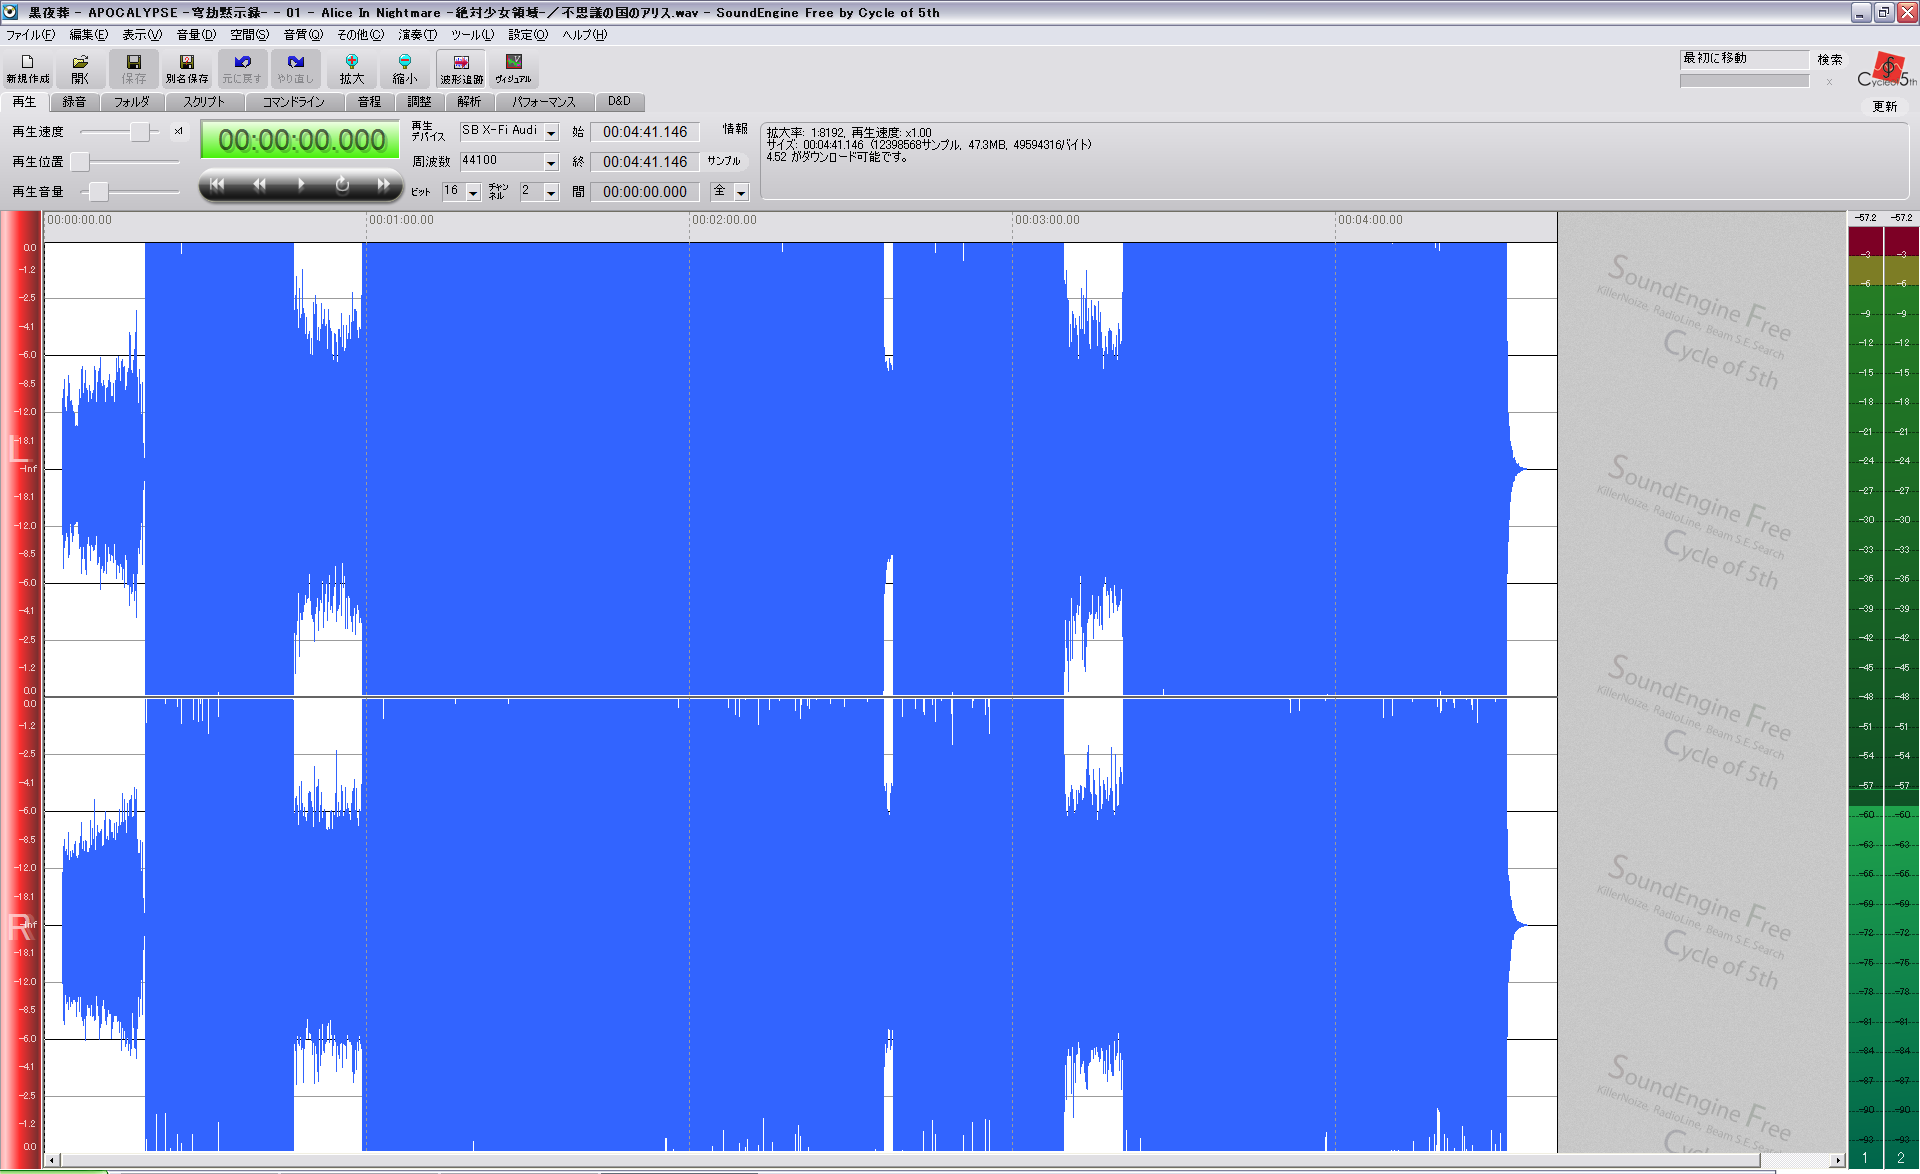Image resolution: width=1920 pixels, height=1174 pixels.
Task: Click the 再生音量 volume slider handle
Action: coord(98,191)
